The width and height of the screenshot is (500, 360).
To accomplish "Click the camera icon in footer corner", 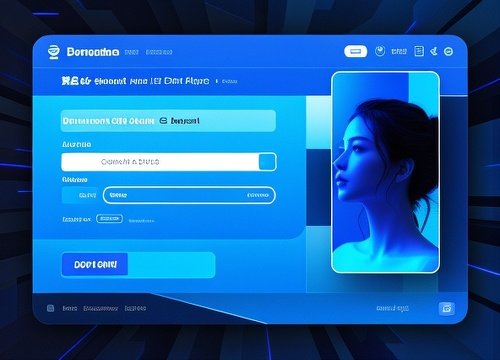I will [x=447, y=308].
